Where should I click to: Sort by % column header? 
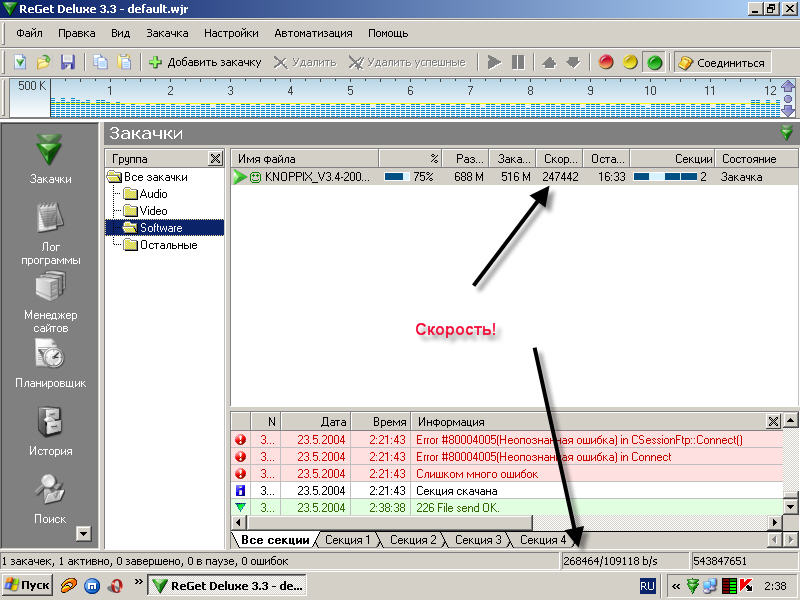point(410,159)
